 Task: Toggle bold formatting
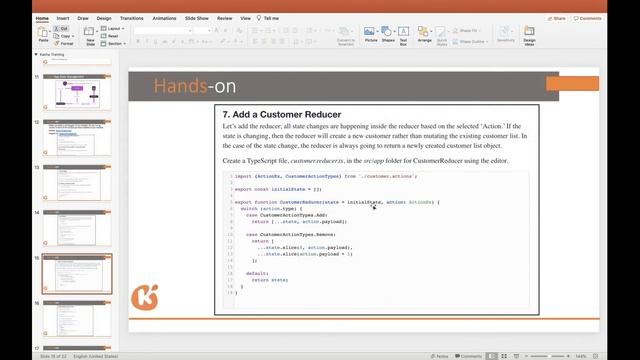(138, 42)
